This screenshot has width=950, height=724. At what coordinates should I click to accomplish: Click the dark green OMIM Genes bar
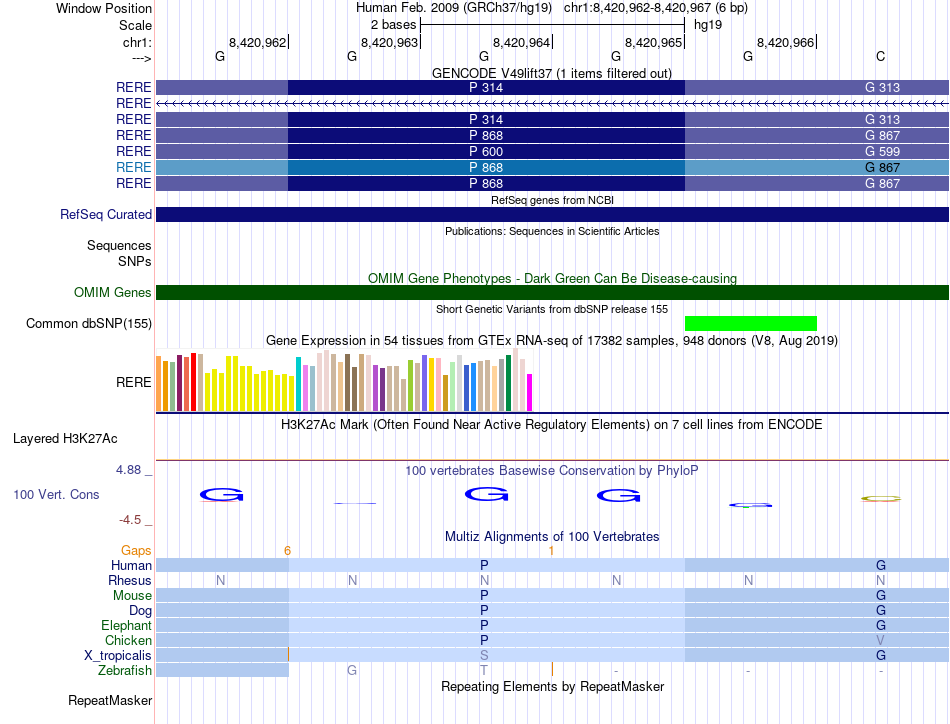[552, 292]
